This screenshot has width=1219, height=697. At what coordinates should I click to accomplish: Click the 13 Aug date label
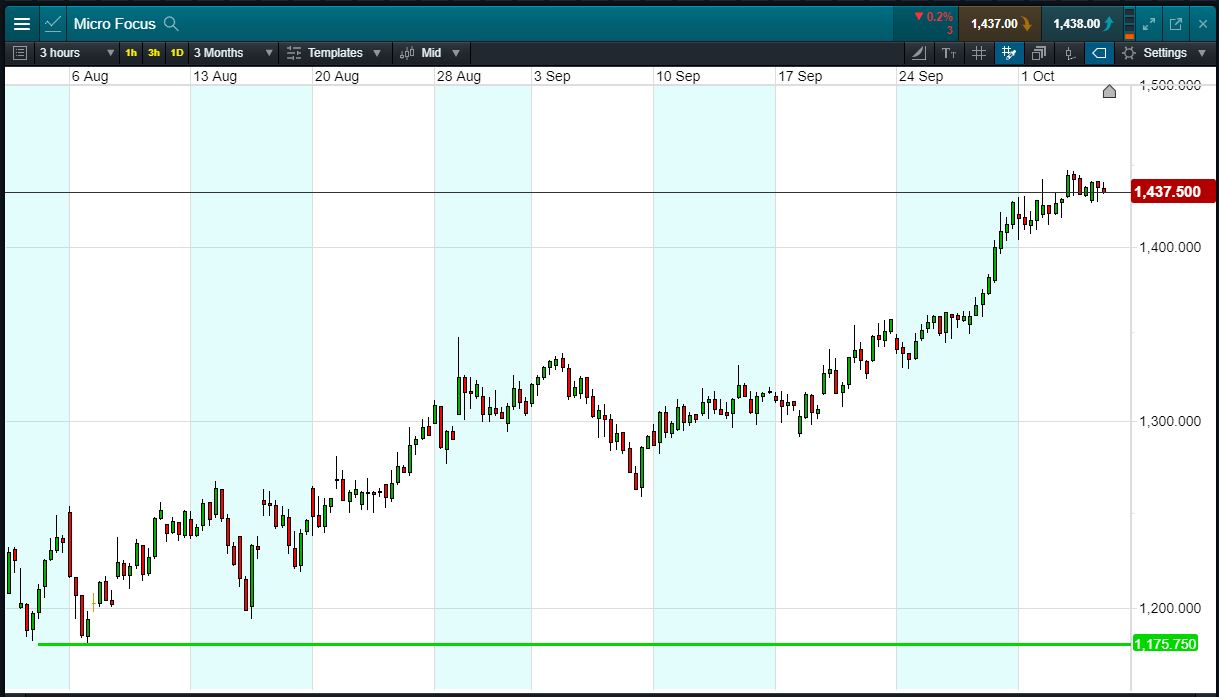(x=215, y=76)
